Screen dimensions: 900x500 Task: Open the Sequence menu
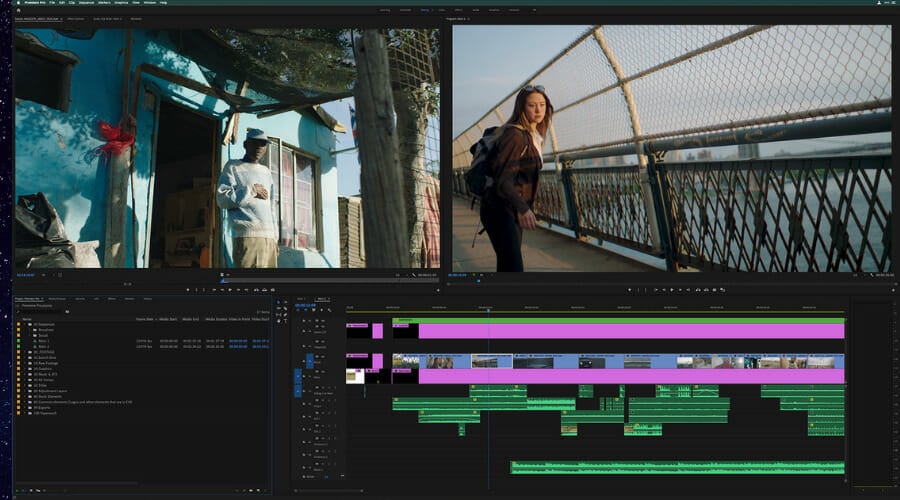(x=88, y=3)
